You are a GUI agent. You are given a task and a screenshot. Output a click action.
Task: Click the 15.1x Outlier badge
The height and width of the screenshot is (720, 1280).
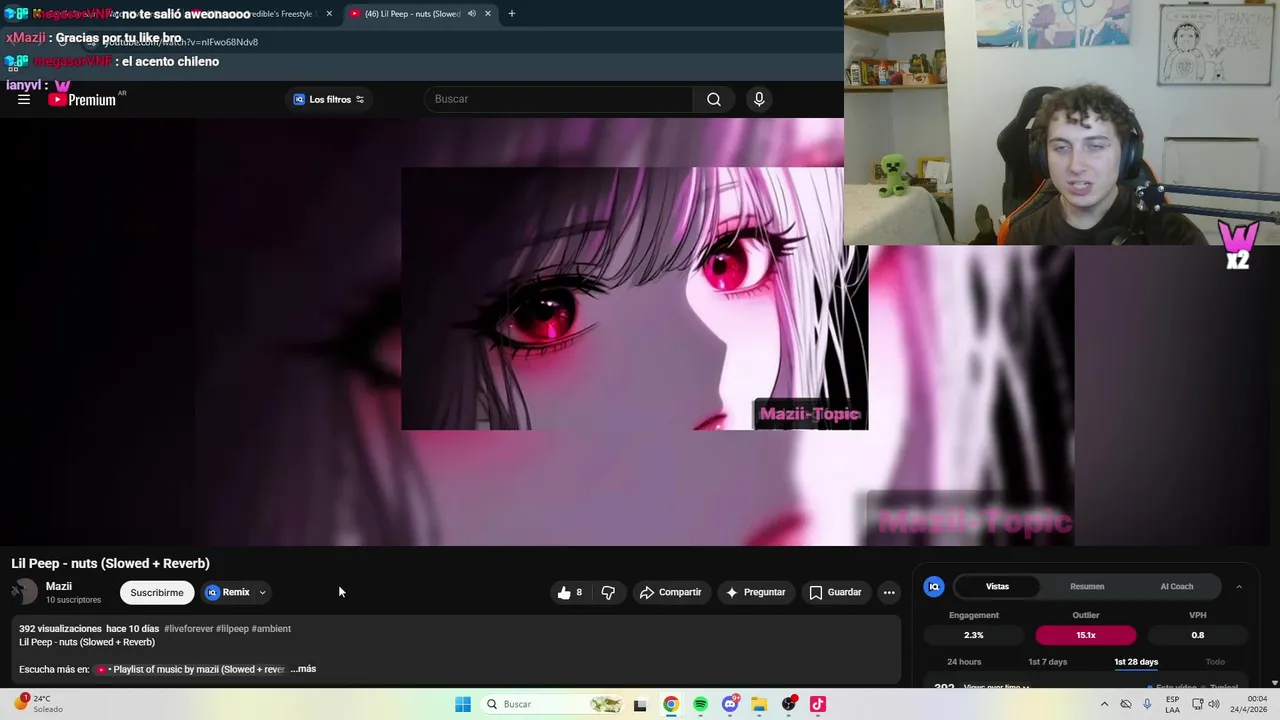click(1085, 635)
